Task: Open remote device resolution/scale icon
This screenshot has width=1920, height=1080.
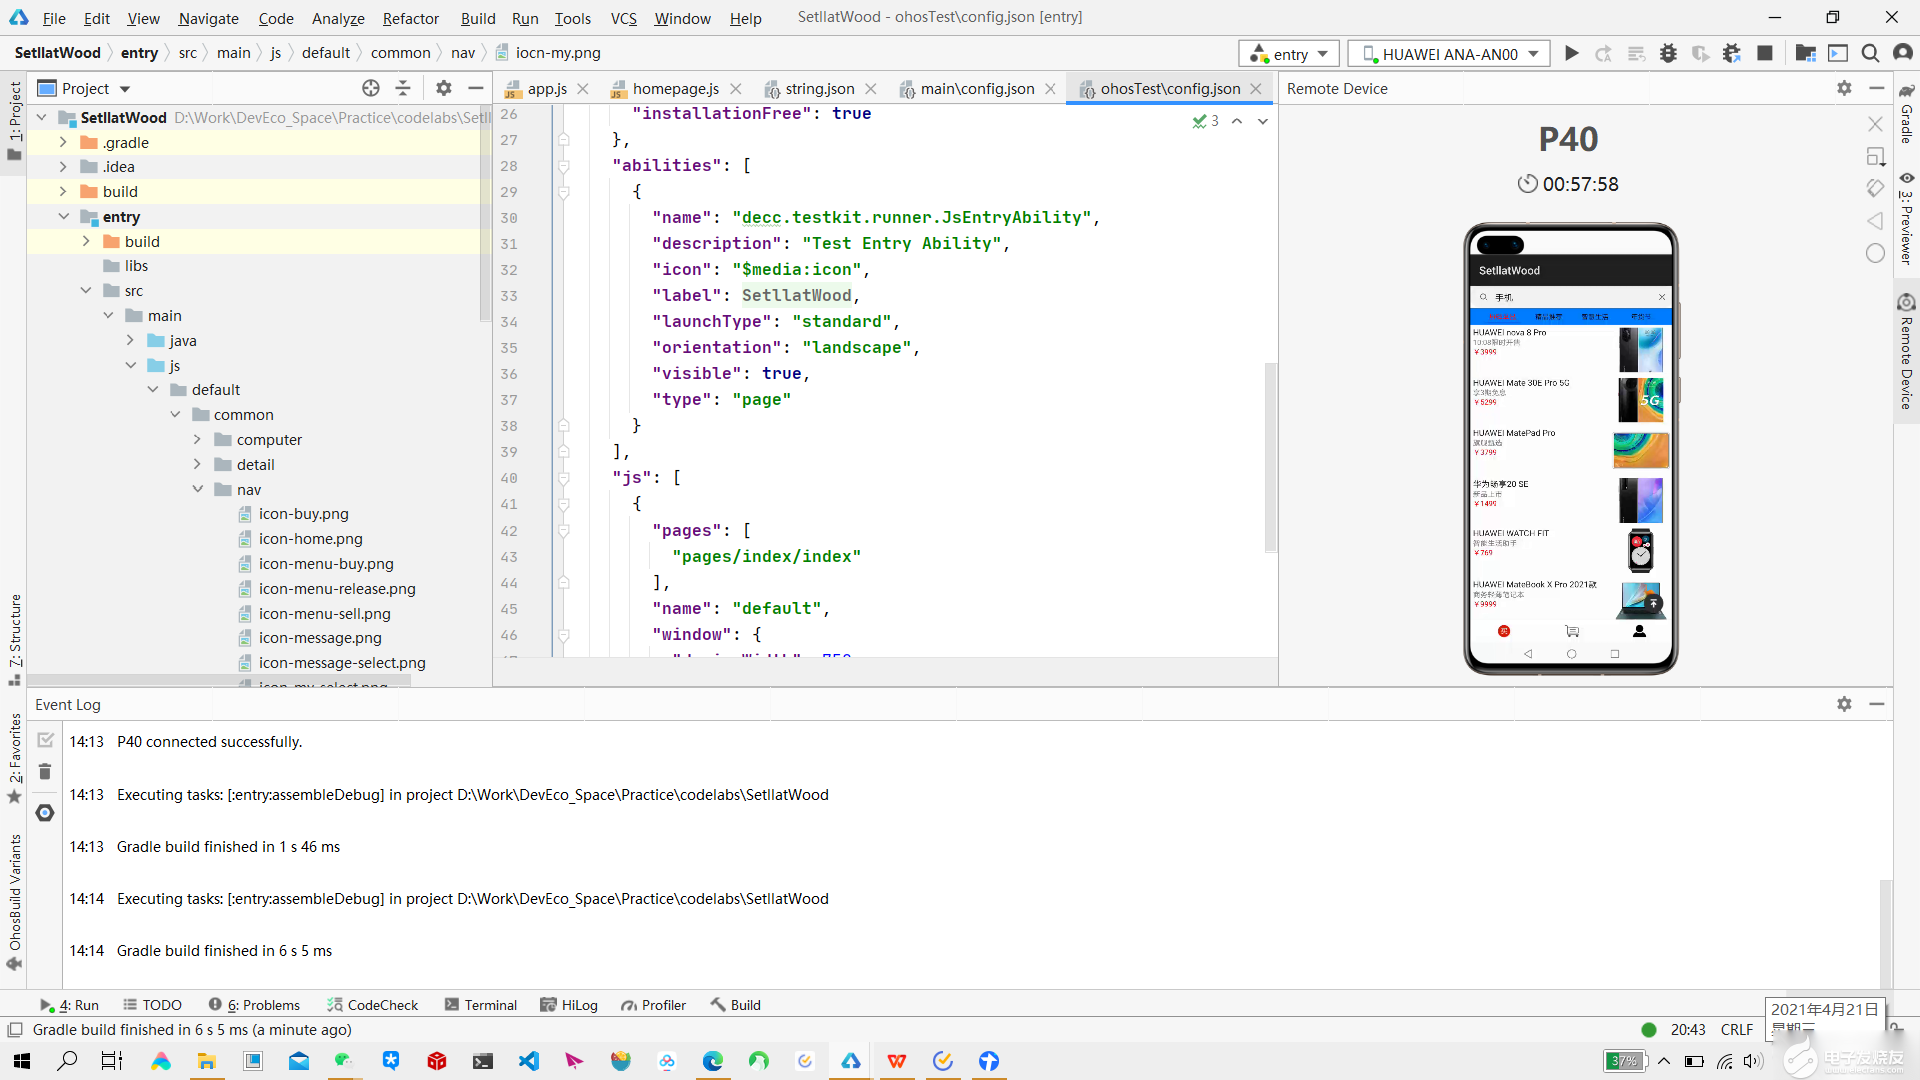Action: pyautogui.click(x=1875, y=156)
